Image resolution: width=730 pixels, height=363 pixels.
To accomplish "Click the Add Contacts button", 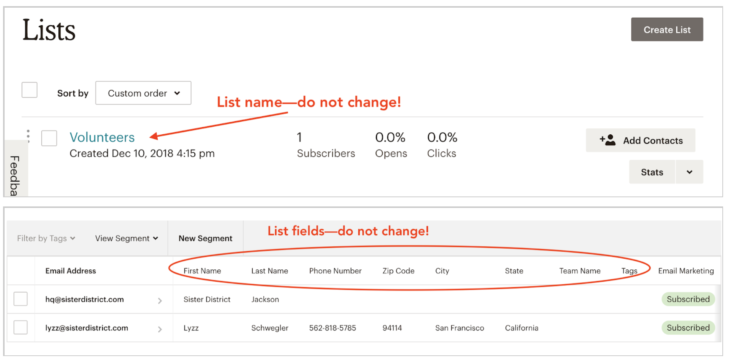I will click(641, 141).
